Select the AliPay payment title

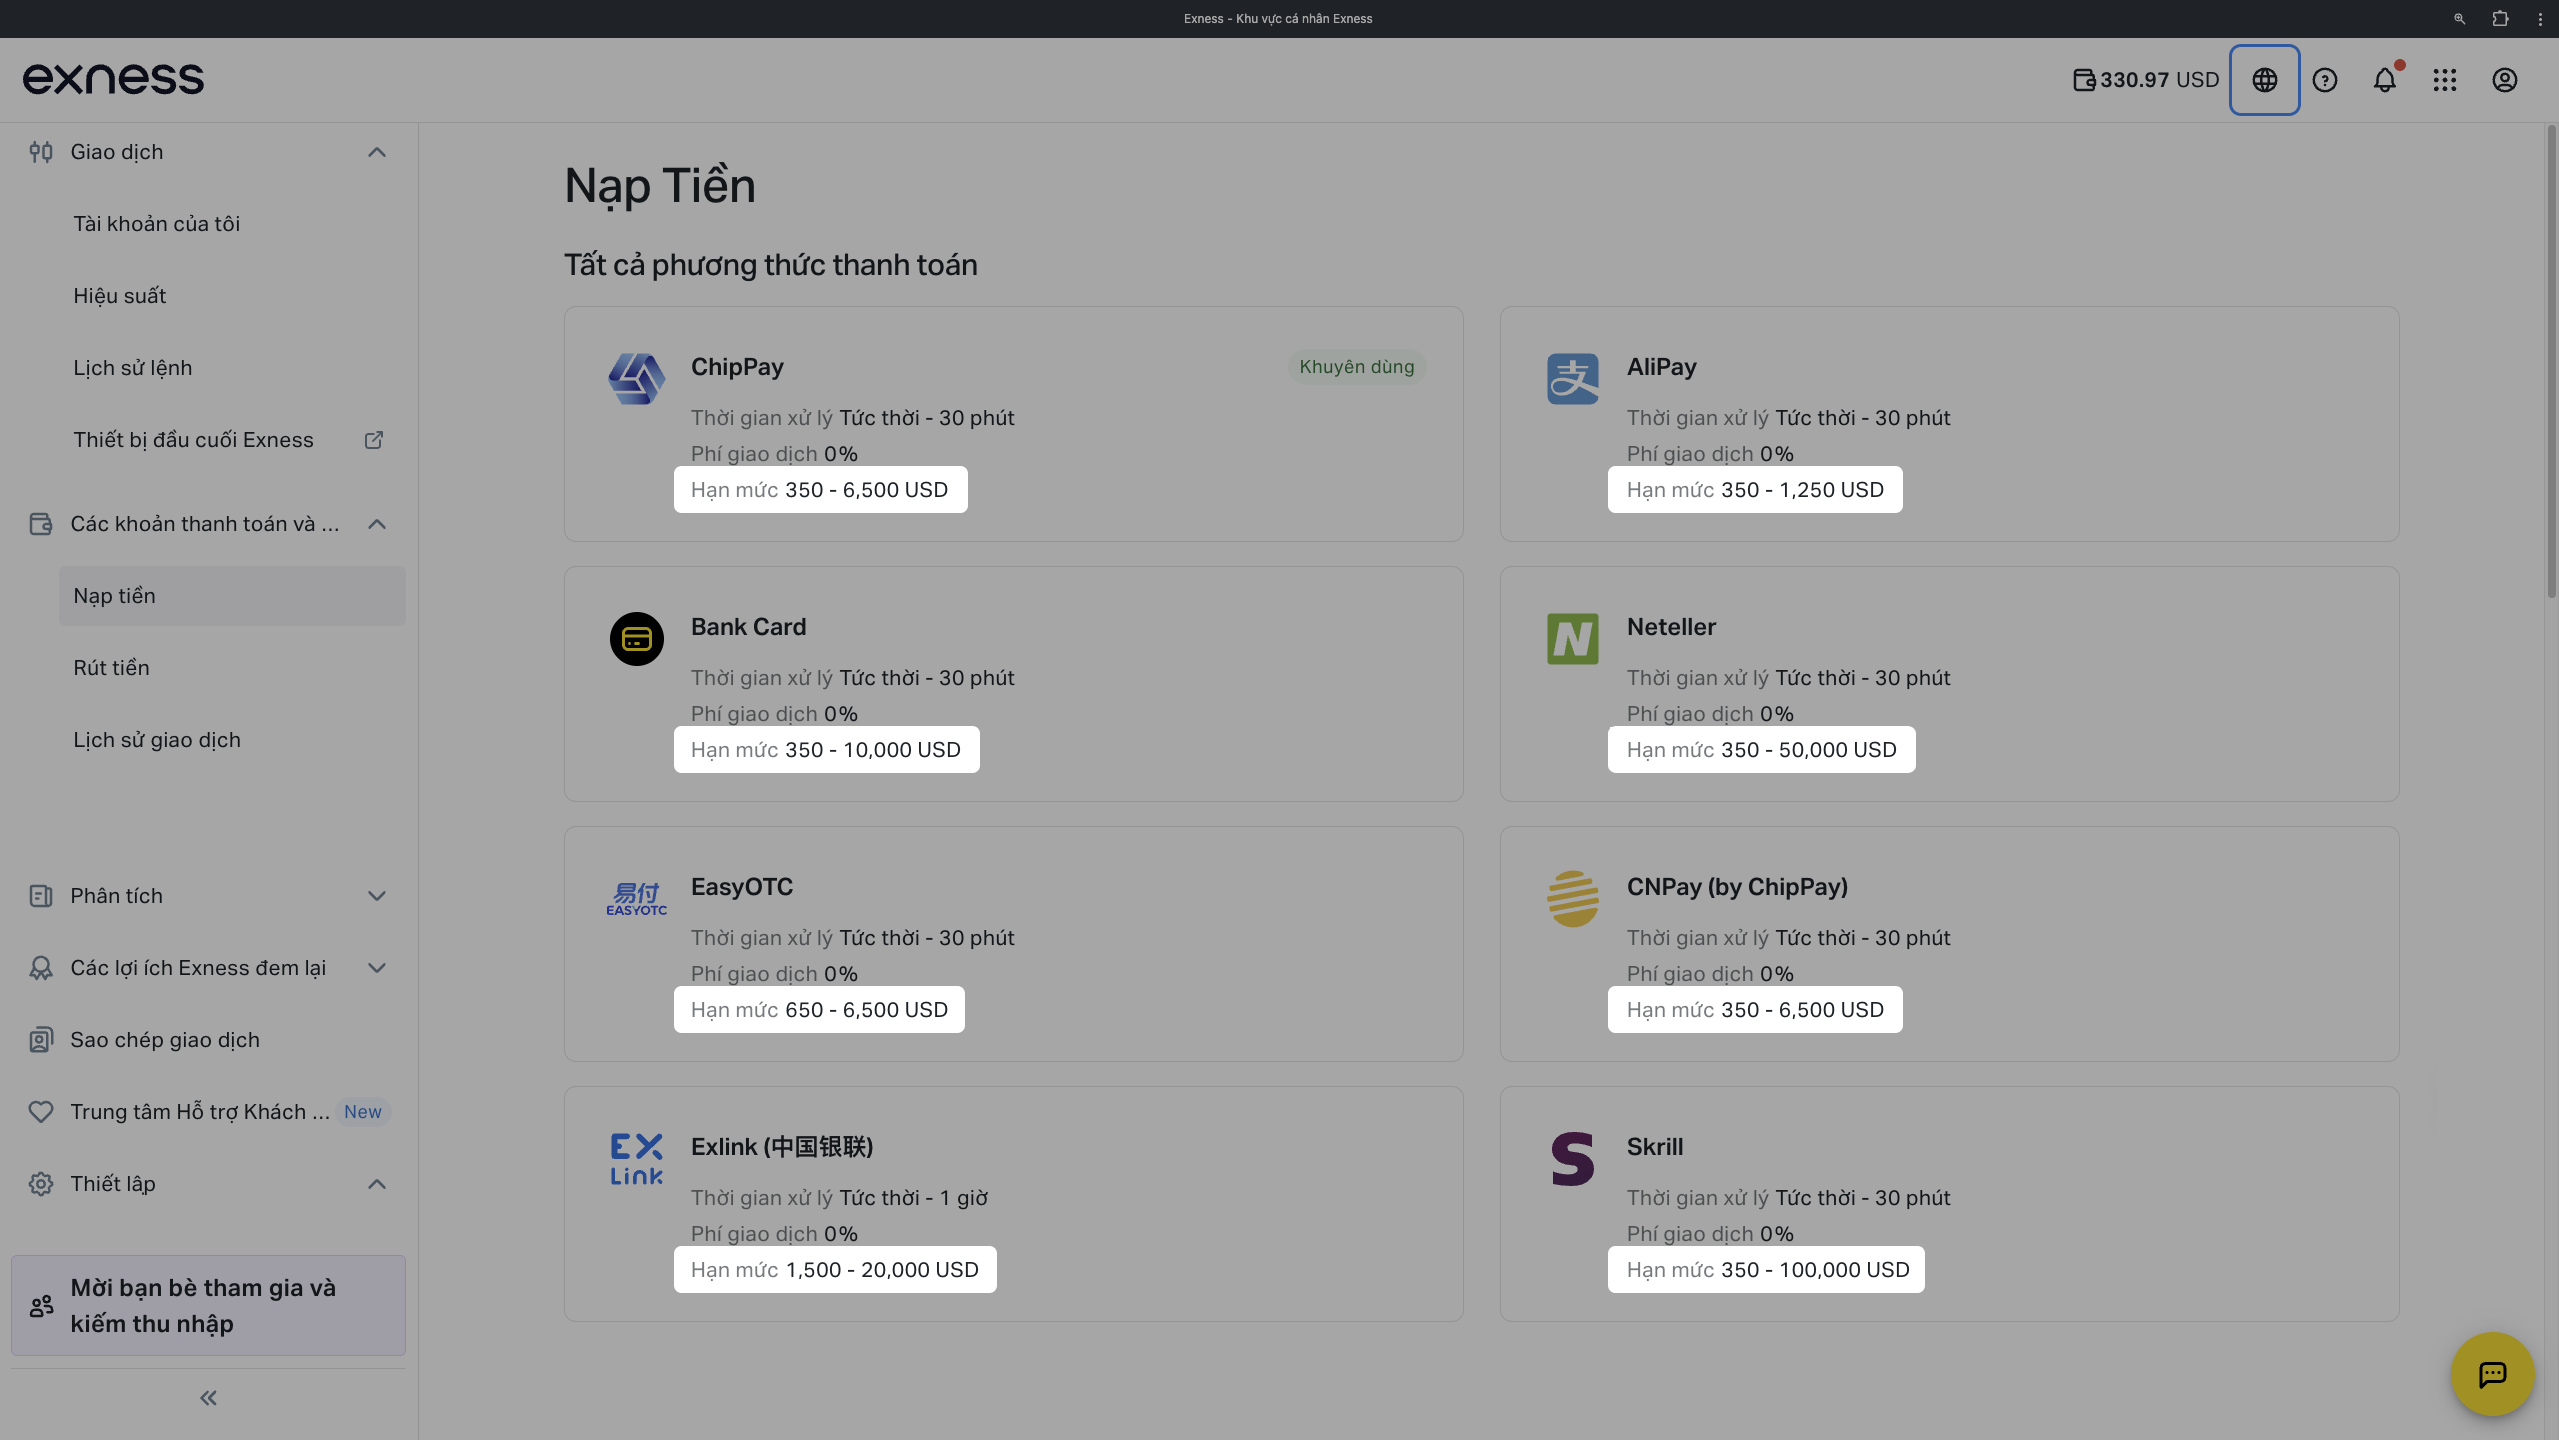click(1661, 367)
